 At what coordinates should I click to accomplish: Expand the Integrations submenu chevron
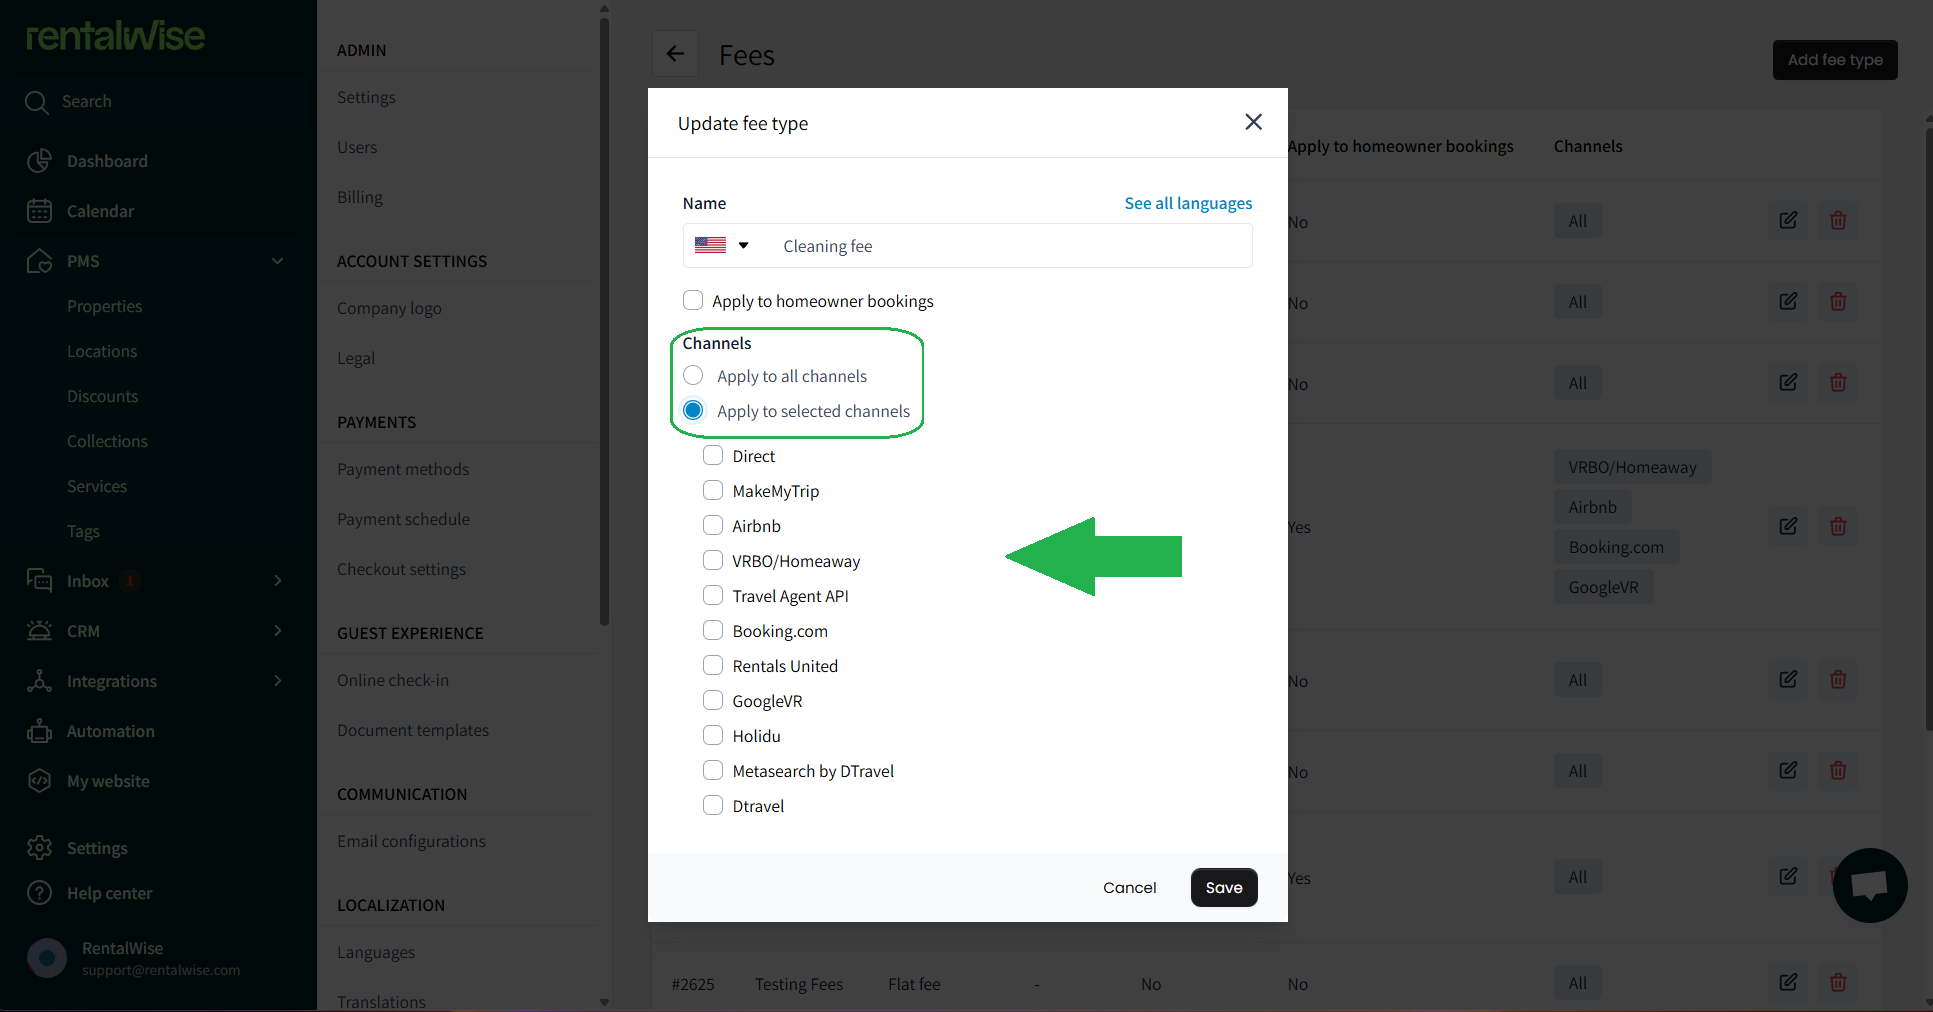pos(278,681)
